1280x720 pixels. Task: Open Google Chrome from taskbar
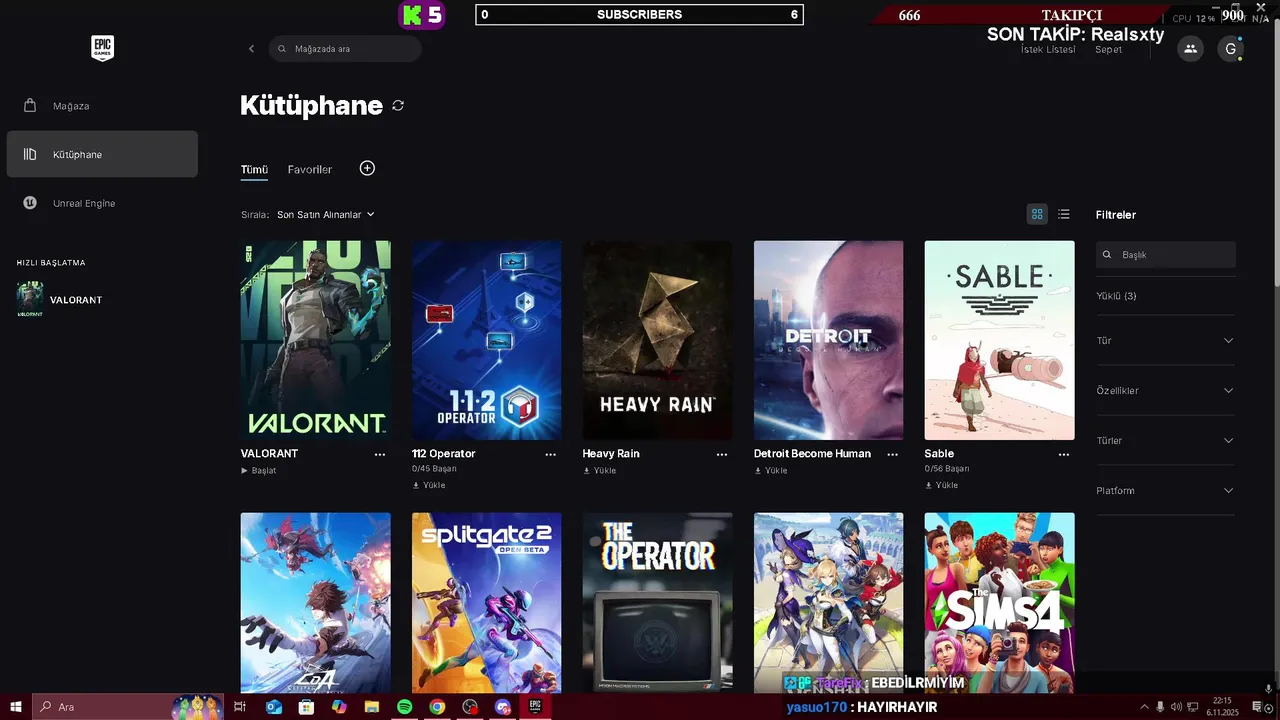coord(437,707)
